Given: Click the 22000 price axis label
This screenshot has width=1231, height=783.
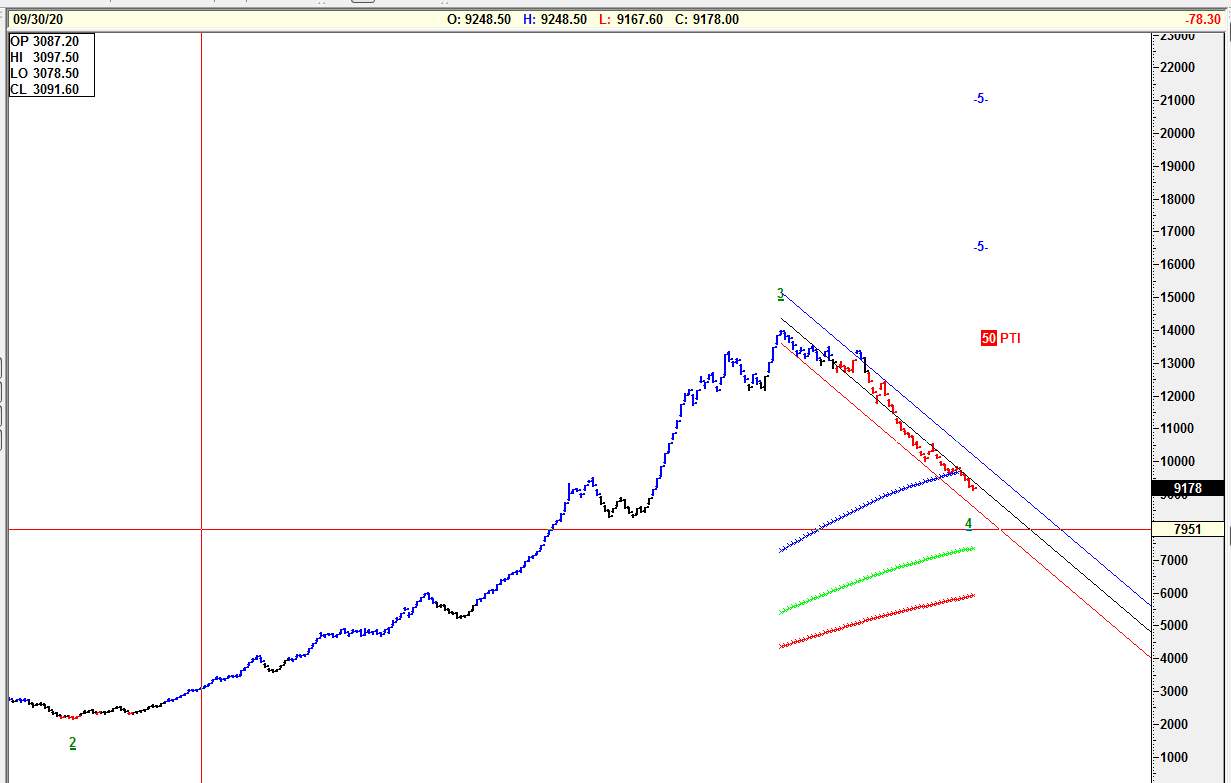Looking at the screenshot, I should coord(1177,67).
